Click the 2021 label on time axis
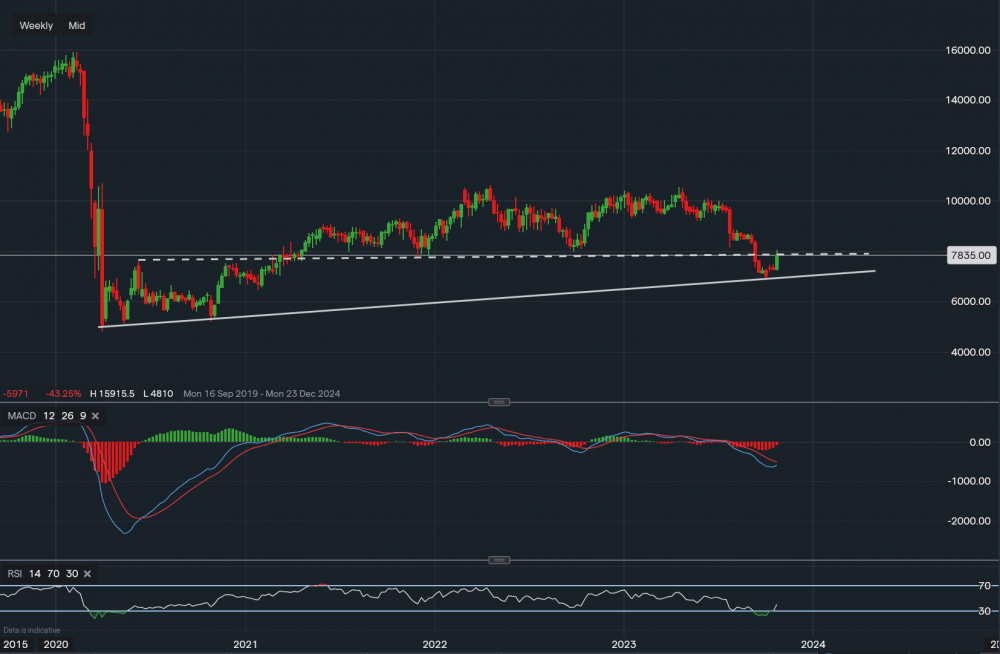 point(245,645)
